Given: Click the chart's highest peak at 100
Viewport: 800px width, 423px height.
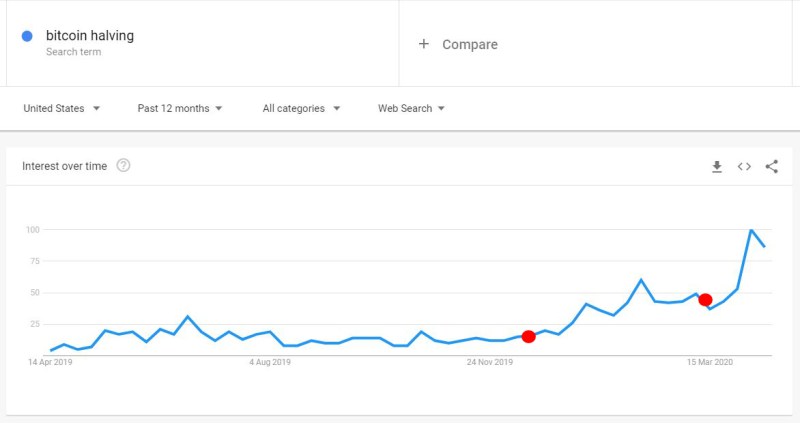Looking at the screenshot, I should click(751, 231).
